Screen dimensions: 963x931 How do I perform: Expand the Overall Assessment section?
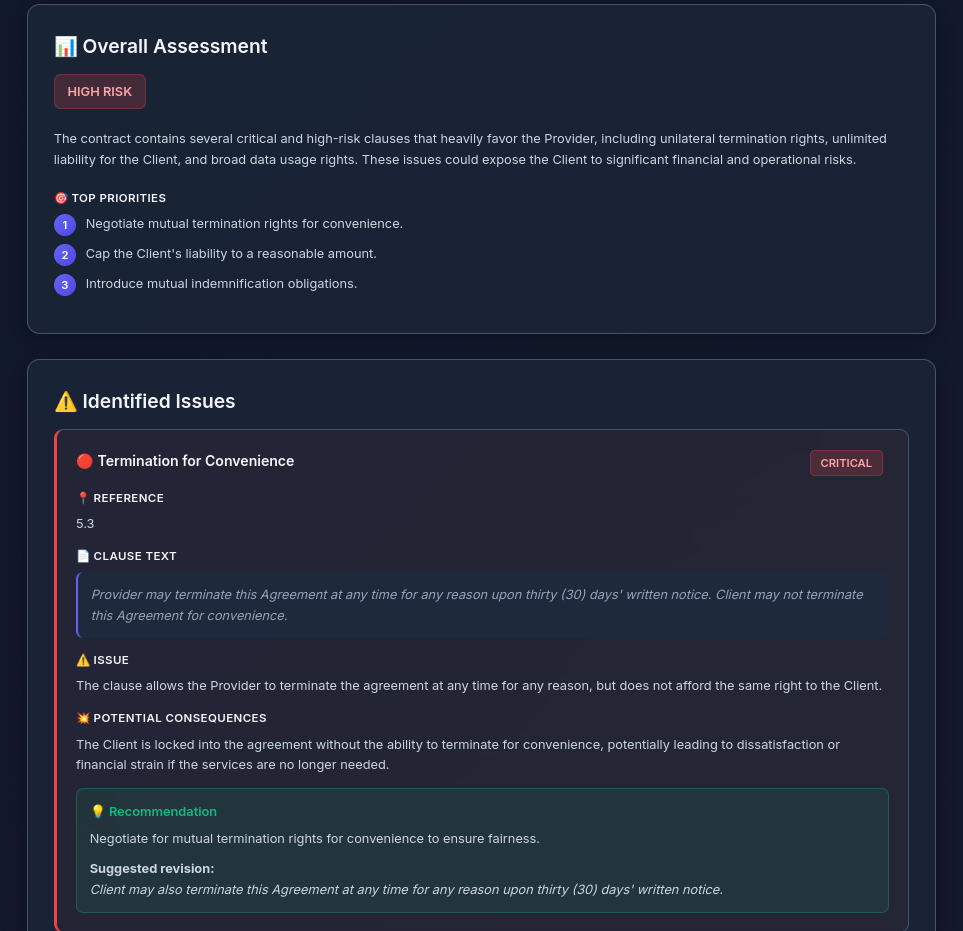coord(174,46)
